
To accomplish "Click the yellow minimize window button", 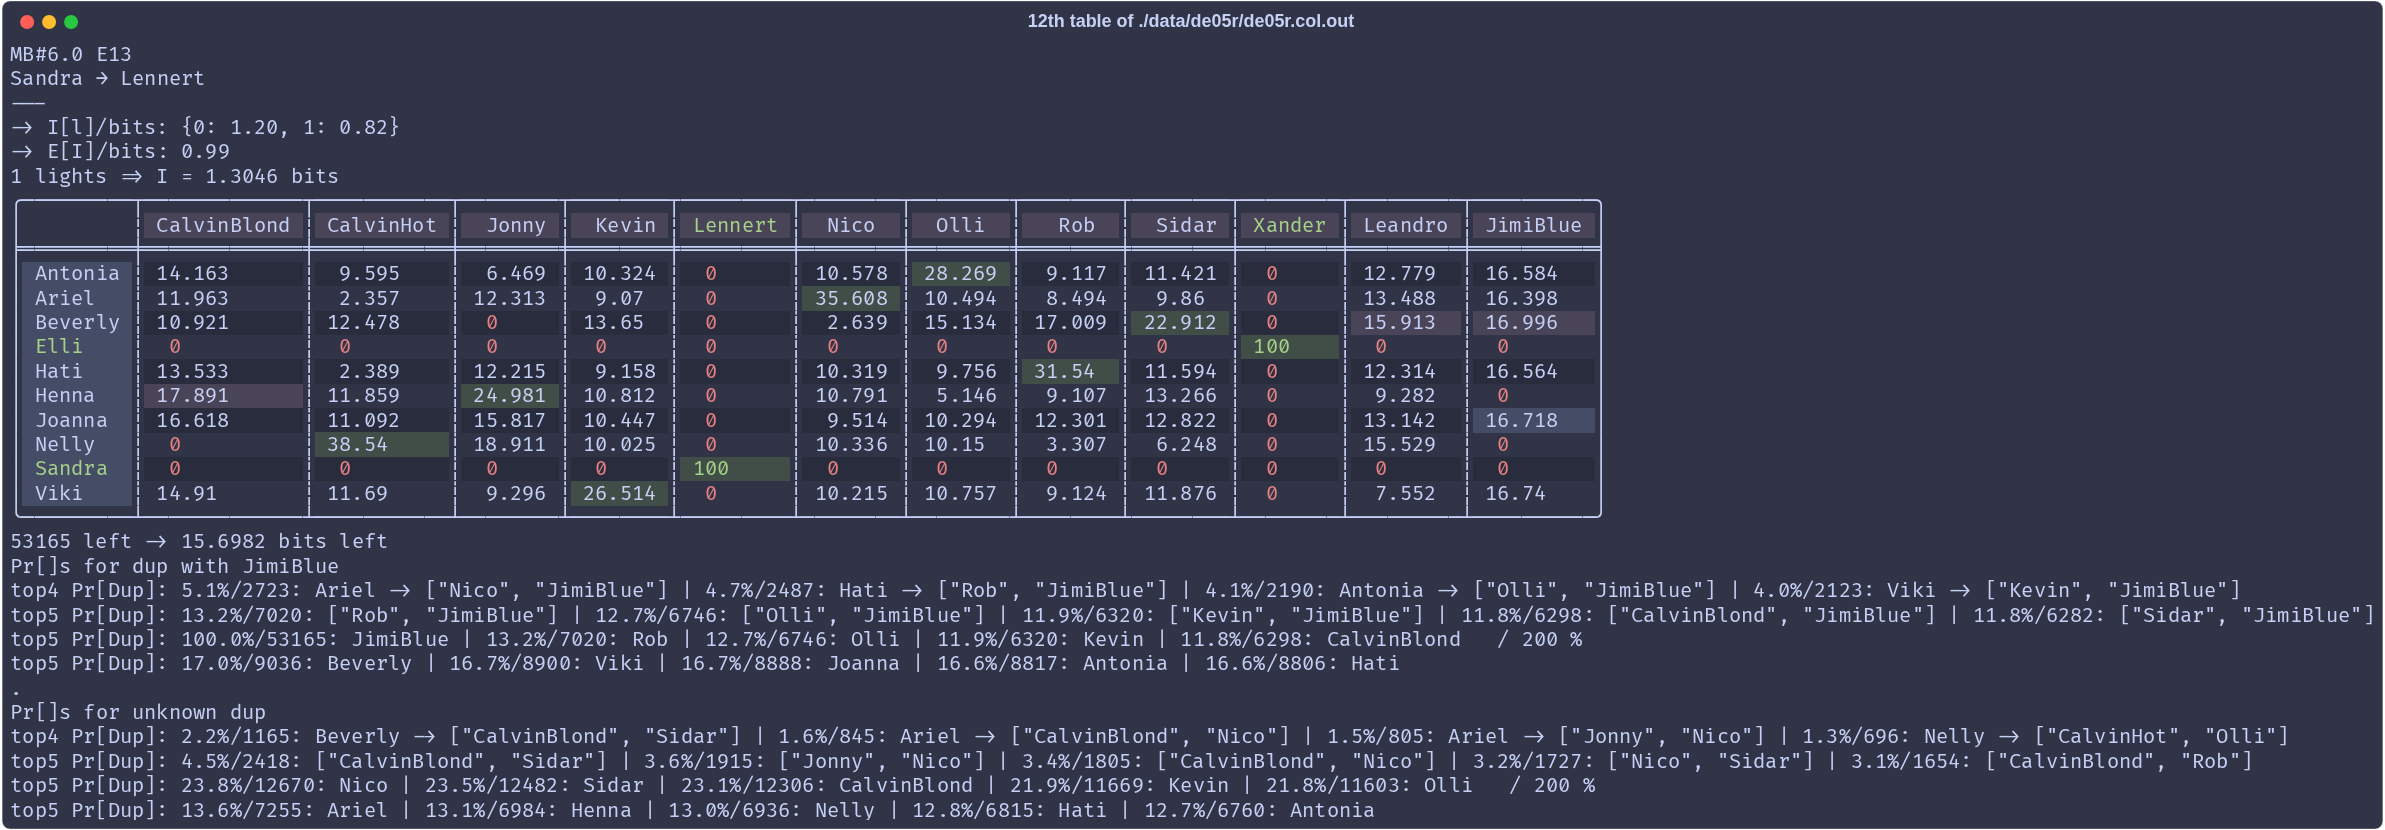I will click(x=49, y=22).
